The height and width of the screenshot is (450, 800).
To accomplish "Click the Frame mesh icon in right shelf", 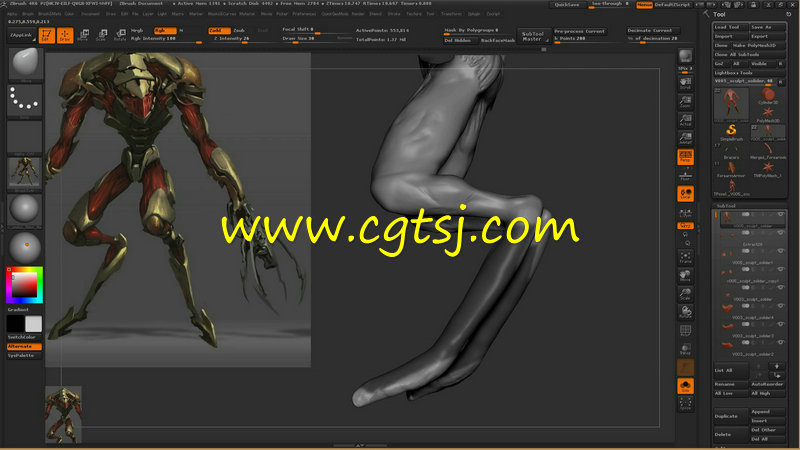I will tap(685, 257).
